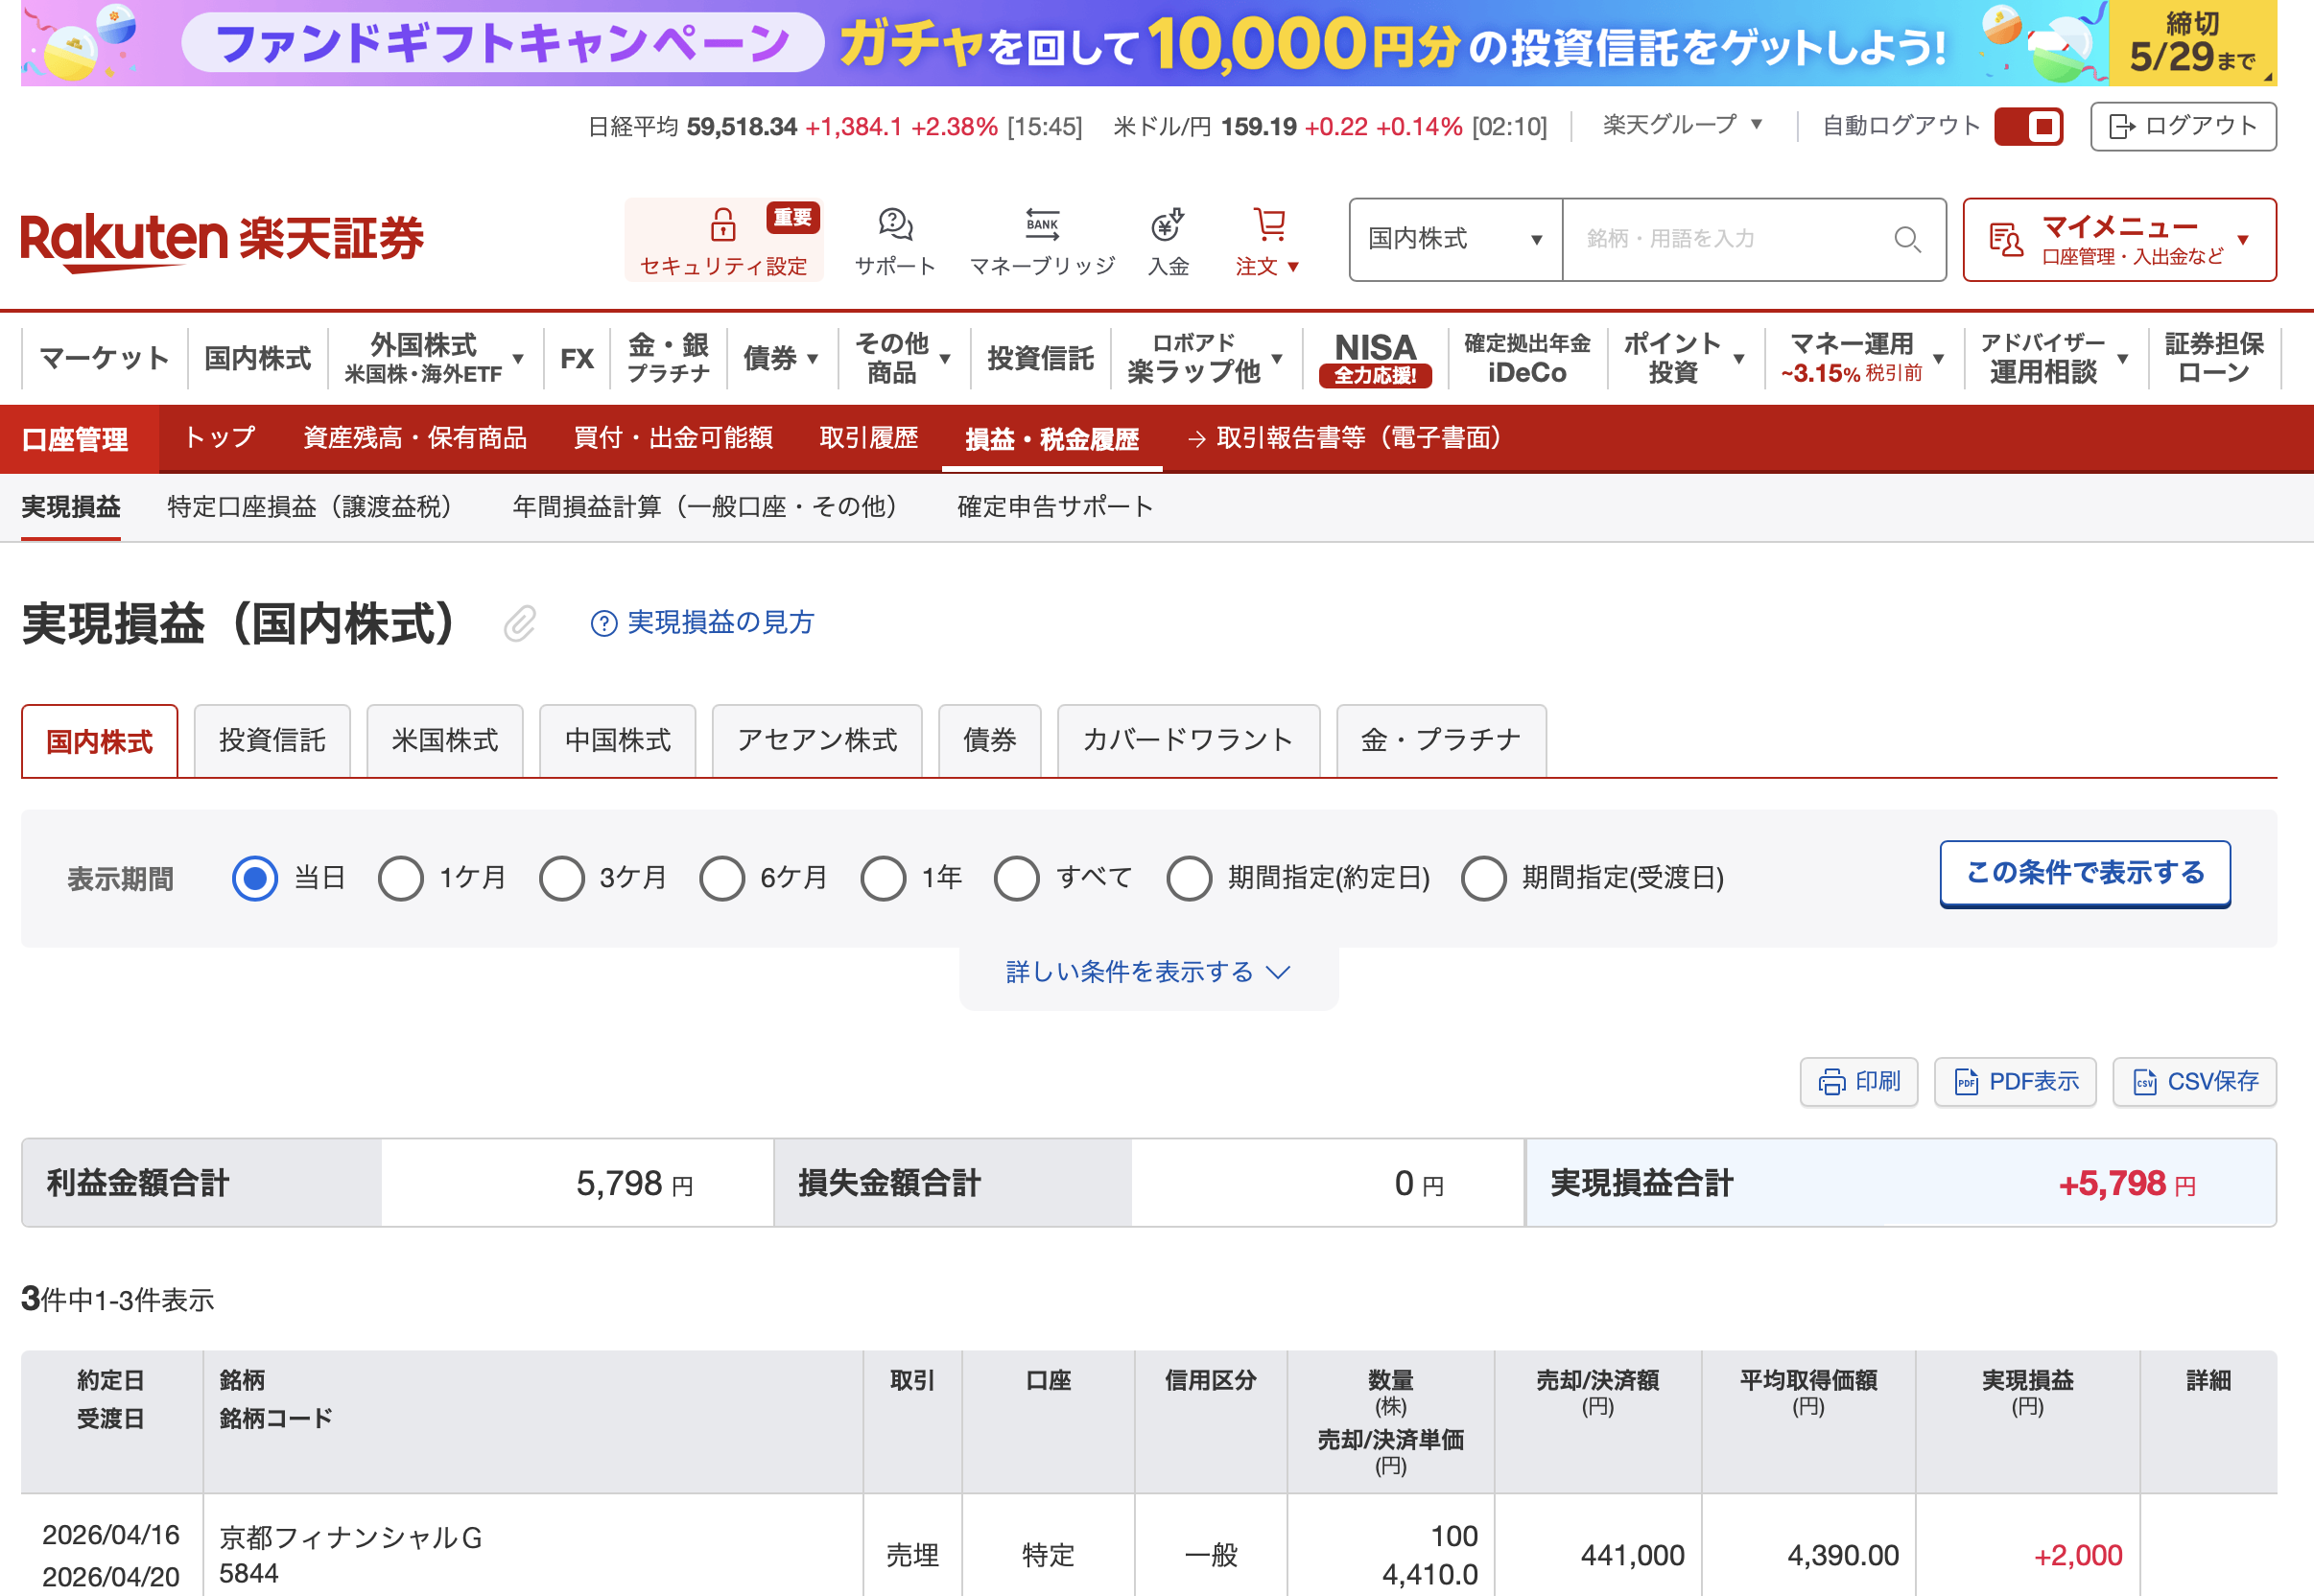
Task: Open the Money Bridge bank icon
Action: [1041, 225]
